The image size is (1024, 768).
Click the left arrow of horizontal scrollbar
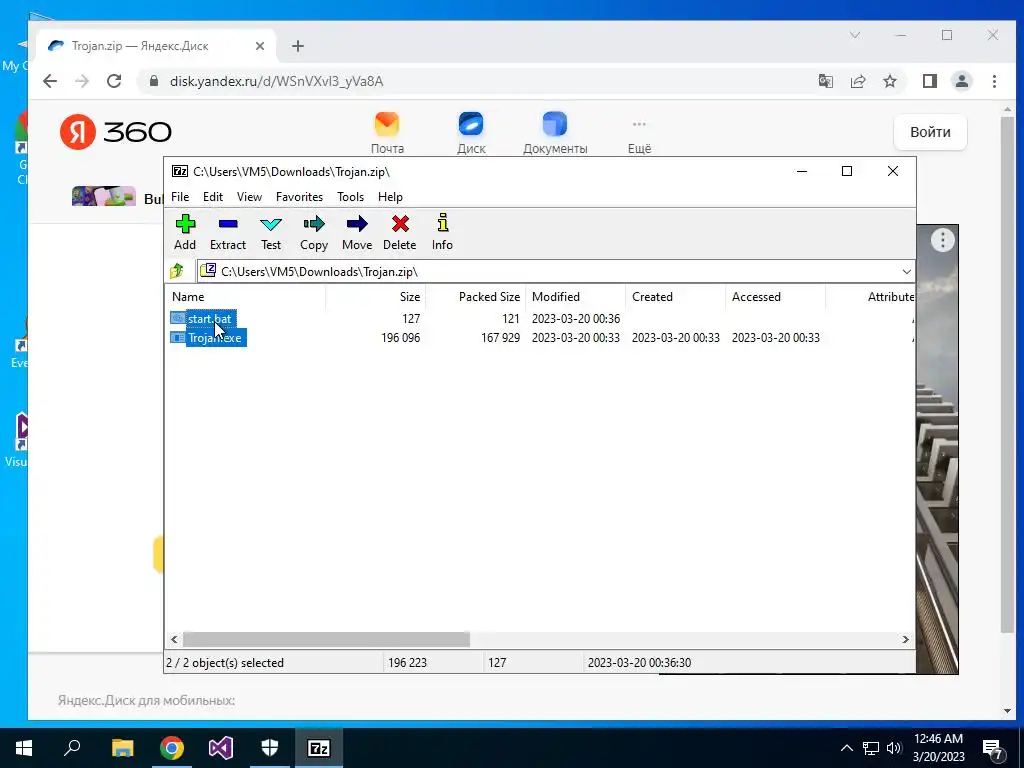coord(174,639)
